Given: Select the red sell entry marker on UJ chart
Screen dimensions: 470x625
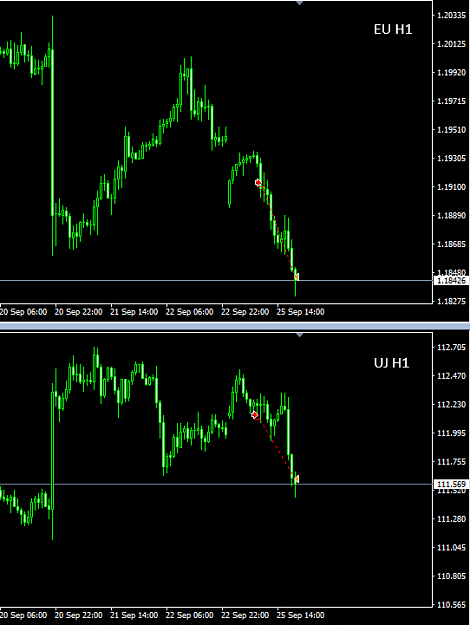Looking at the screenshot, I should click(255, 415).
